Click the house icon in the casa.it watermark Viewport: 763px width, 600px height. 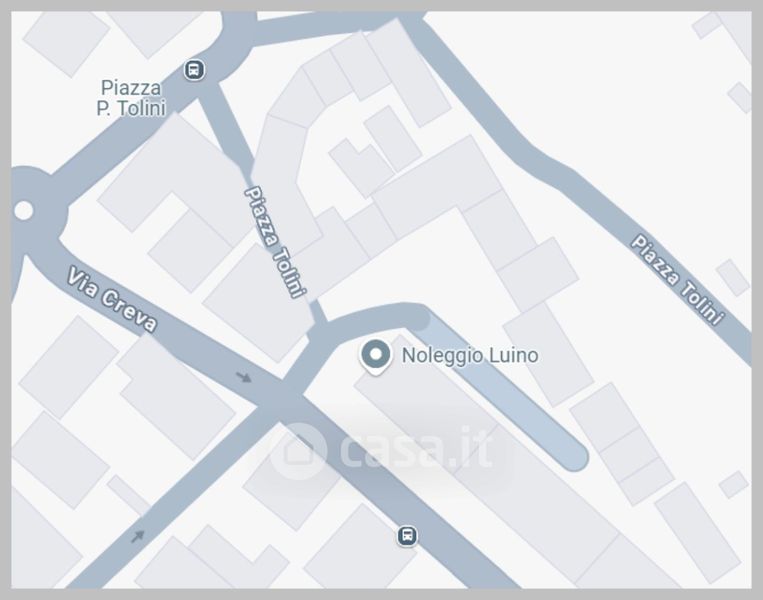[x=298, y=451]
